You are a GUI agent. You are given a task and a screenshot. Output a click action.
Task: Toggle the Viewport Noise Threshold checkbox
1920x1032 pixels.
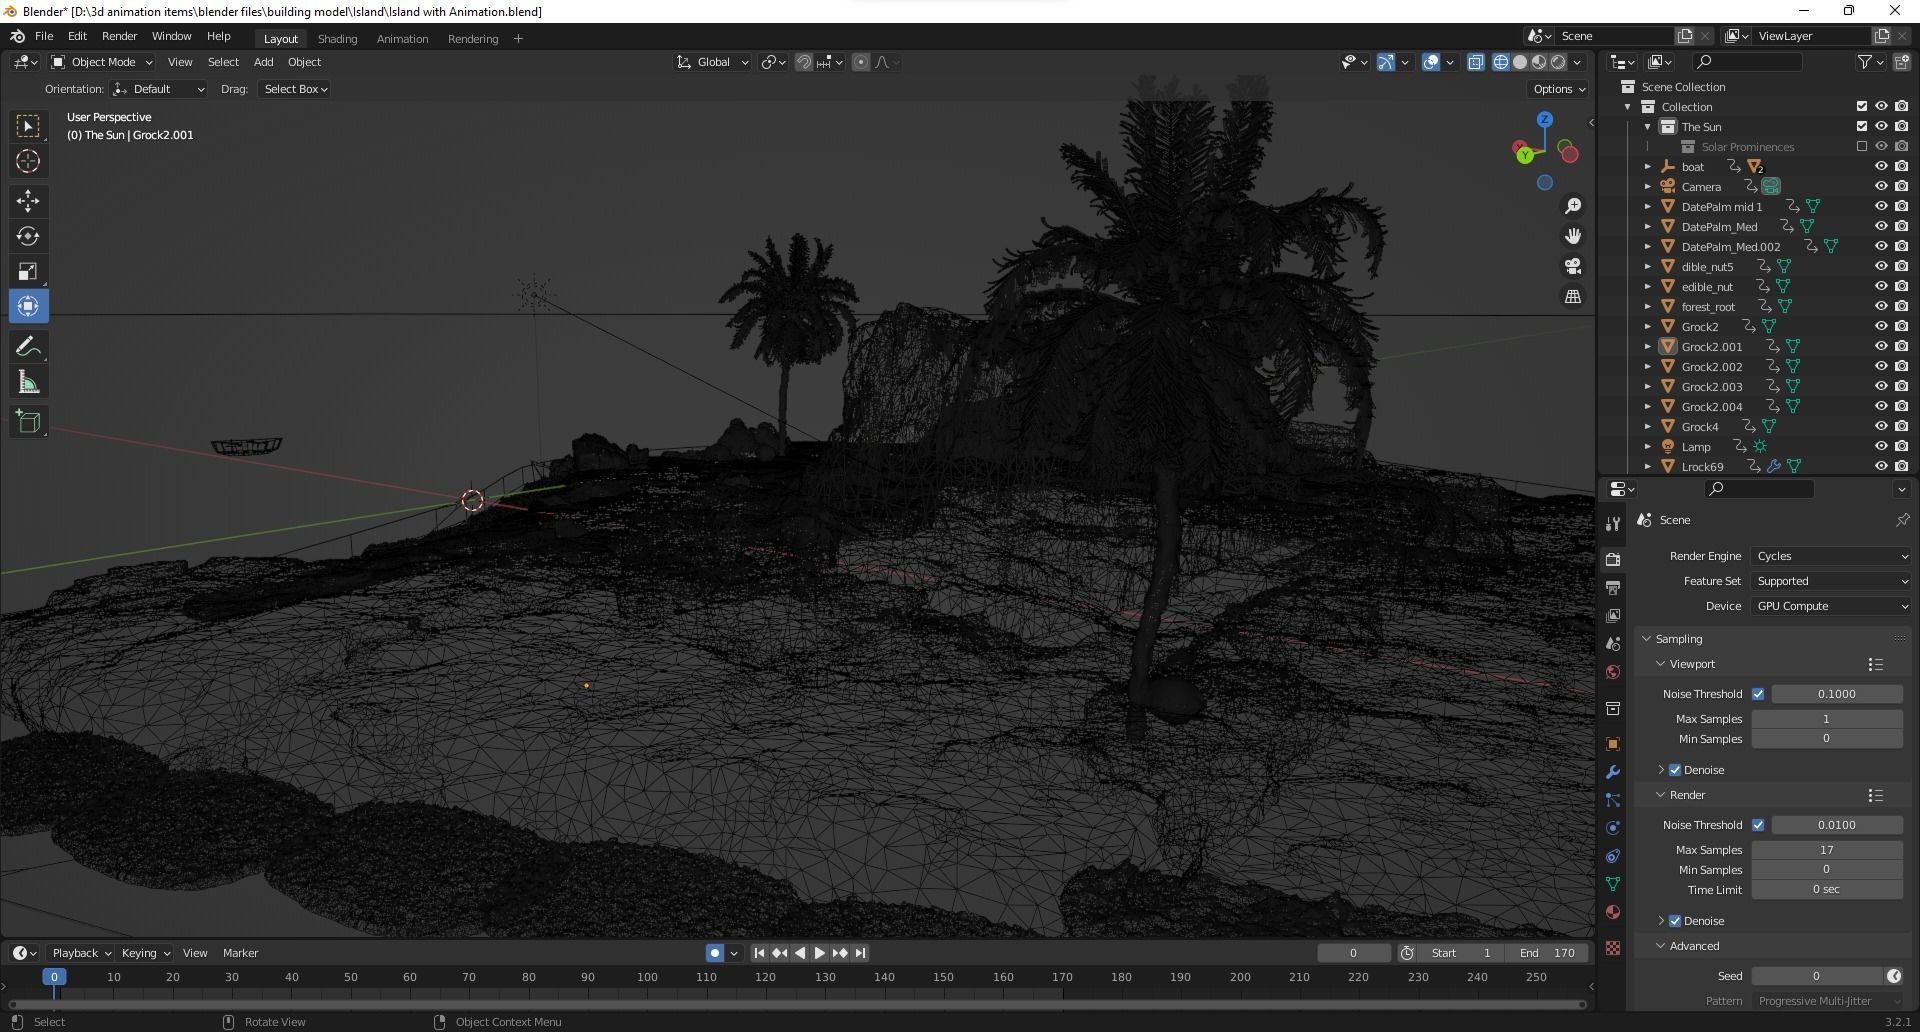(1758, 694)
